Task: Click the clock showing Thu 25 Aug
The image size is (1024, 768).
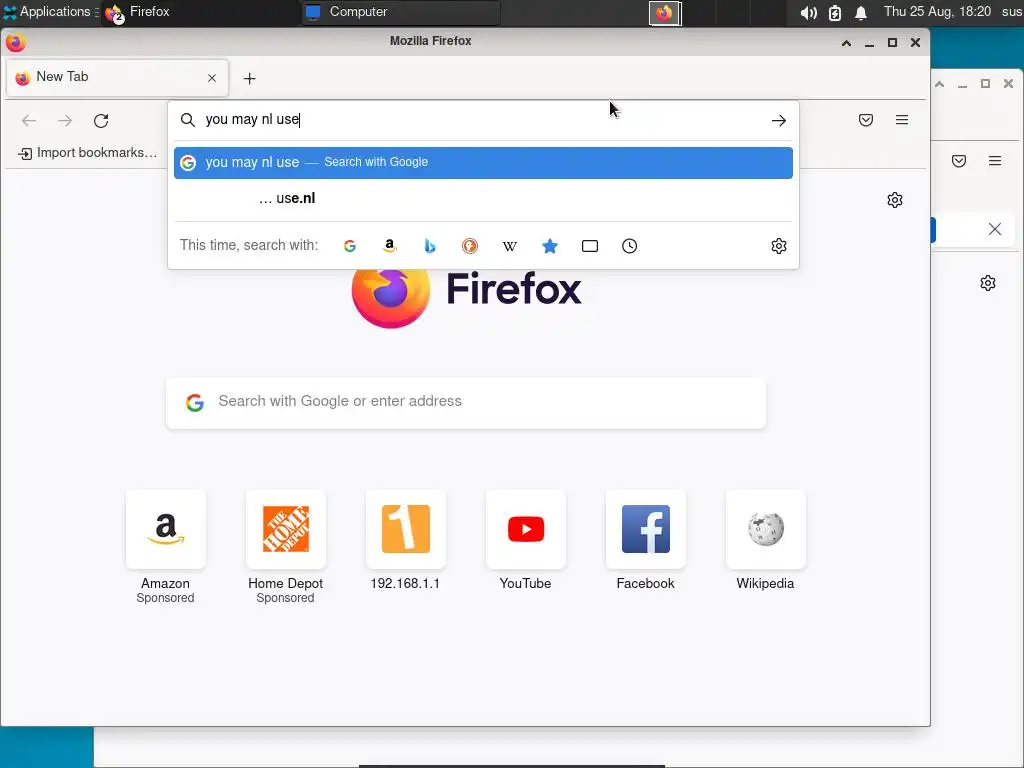Action: pyautogui.click(x=937, y=12)
